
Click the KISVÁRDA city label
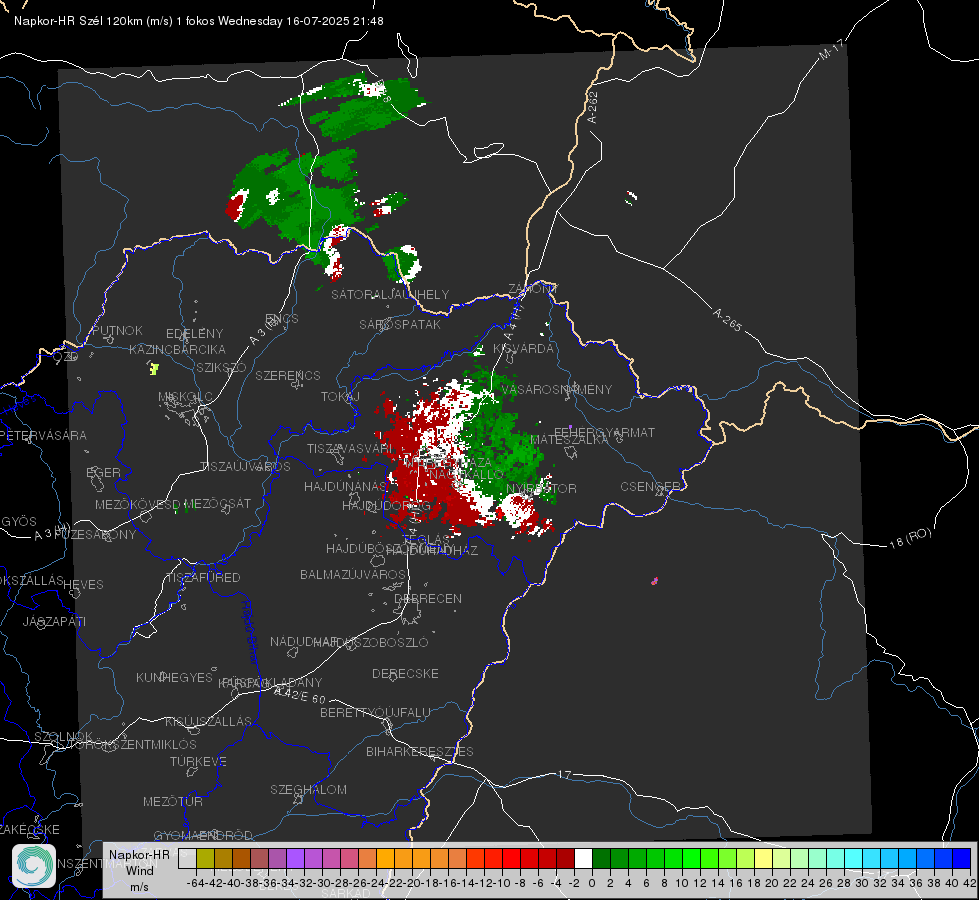(523, 349)
